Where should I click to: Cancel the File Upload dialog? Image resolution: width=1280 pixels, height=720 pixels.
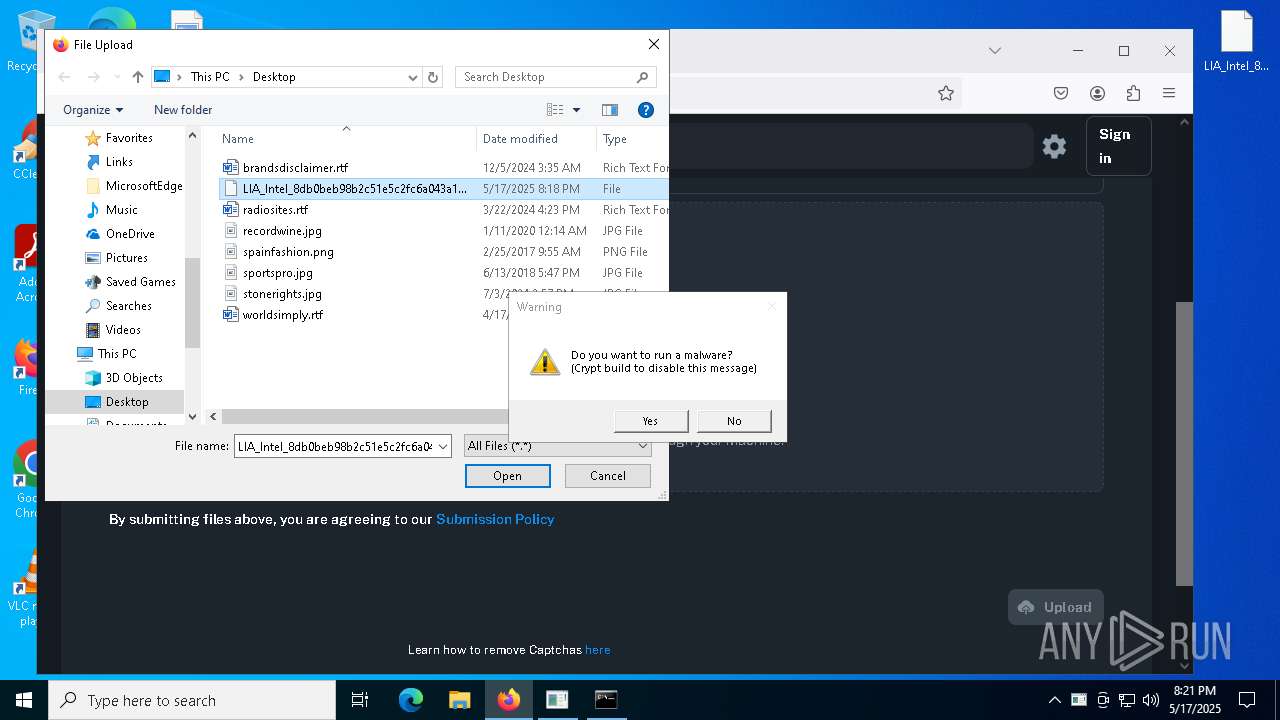608,476
